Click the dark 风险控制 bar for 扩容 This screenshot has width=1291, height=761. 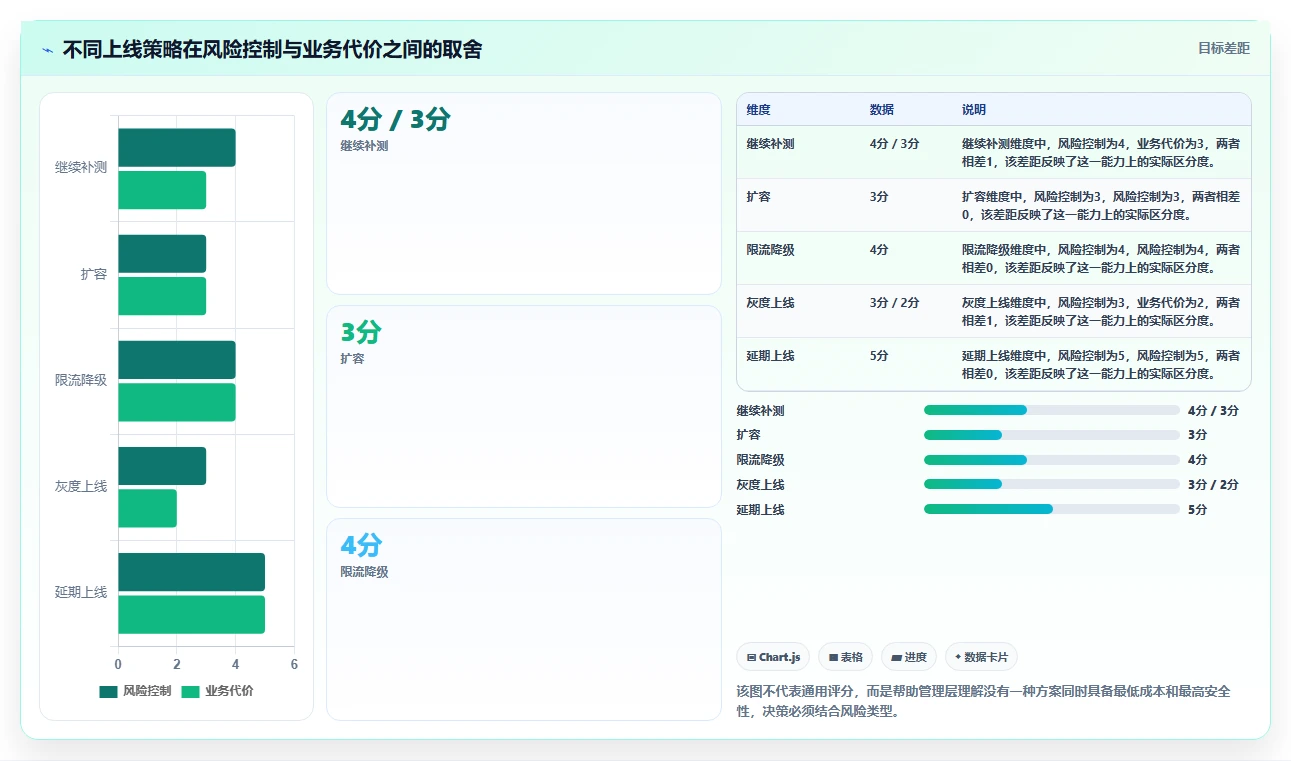point(162,254)
